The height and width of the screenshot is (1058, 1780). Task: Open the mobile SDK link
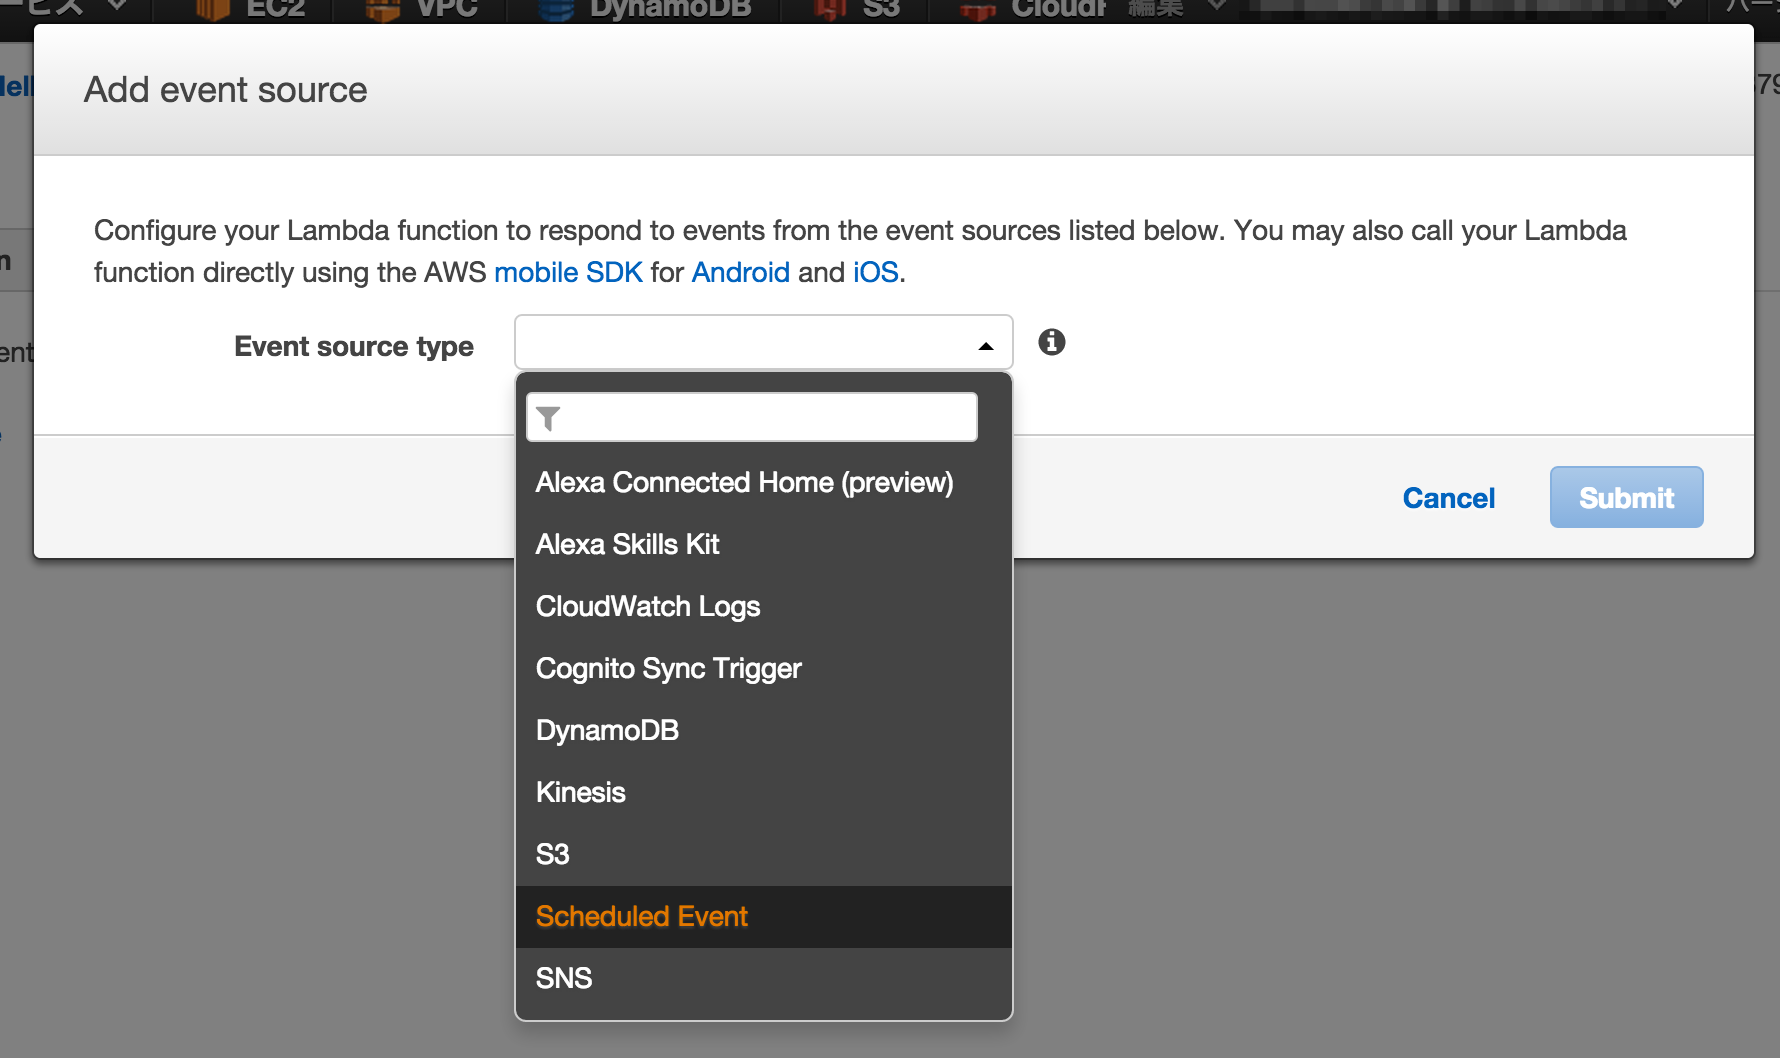(567, 271)
